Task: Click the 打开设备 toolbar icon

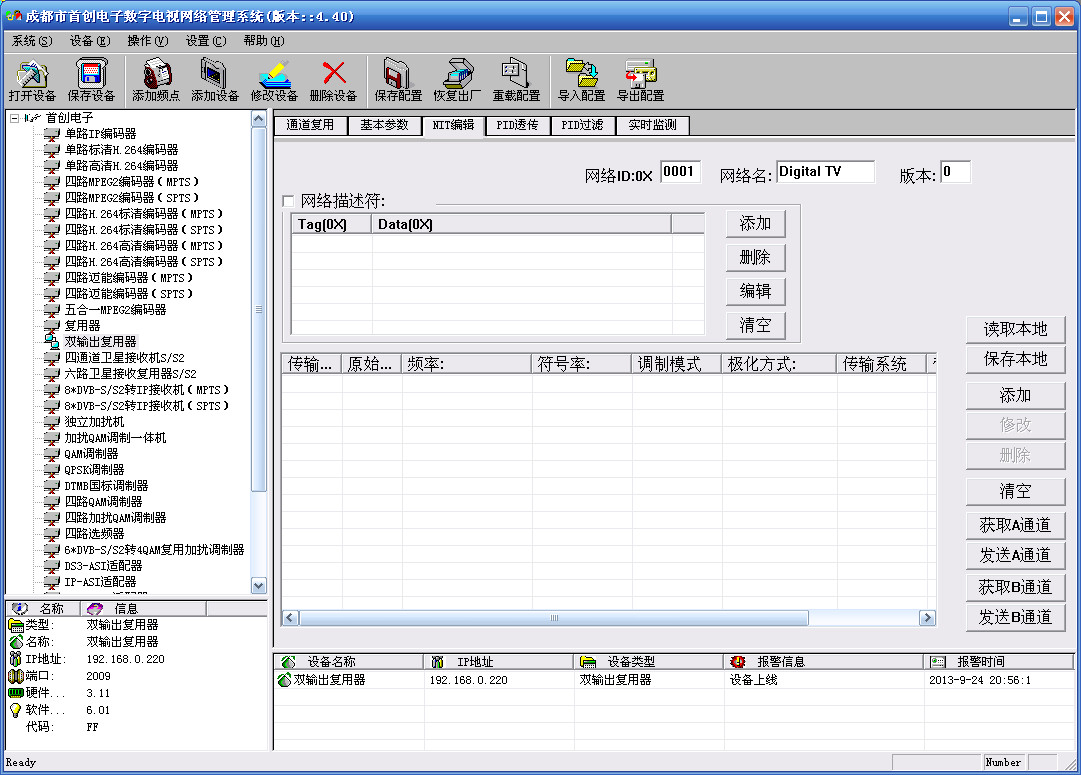Action: (32, 74)
